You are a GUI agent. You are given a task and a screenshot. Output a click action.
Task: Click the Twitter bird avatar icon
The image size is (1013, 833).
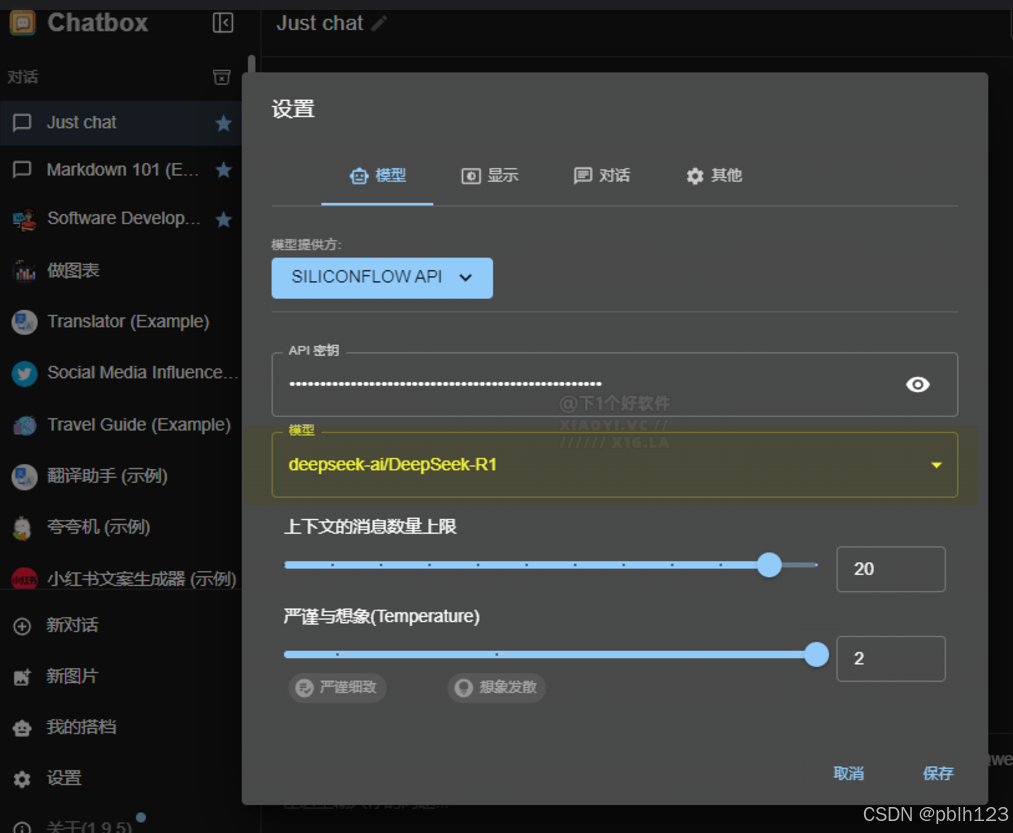click(25, 374)
